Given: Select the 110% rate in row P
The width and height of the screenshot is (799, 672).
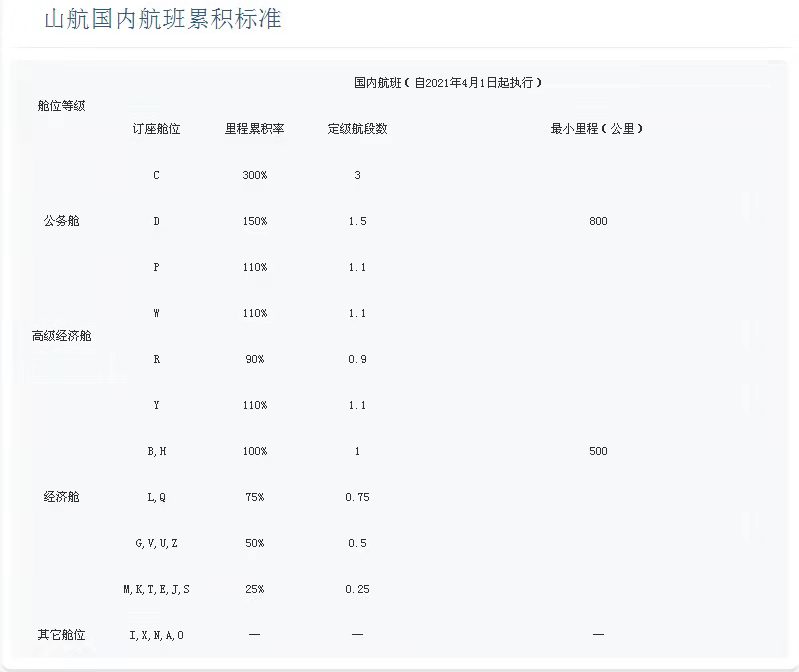Looking at the screenshot, I should coord(255,267).
